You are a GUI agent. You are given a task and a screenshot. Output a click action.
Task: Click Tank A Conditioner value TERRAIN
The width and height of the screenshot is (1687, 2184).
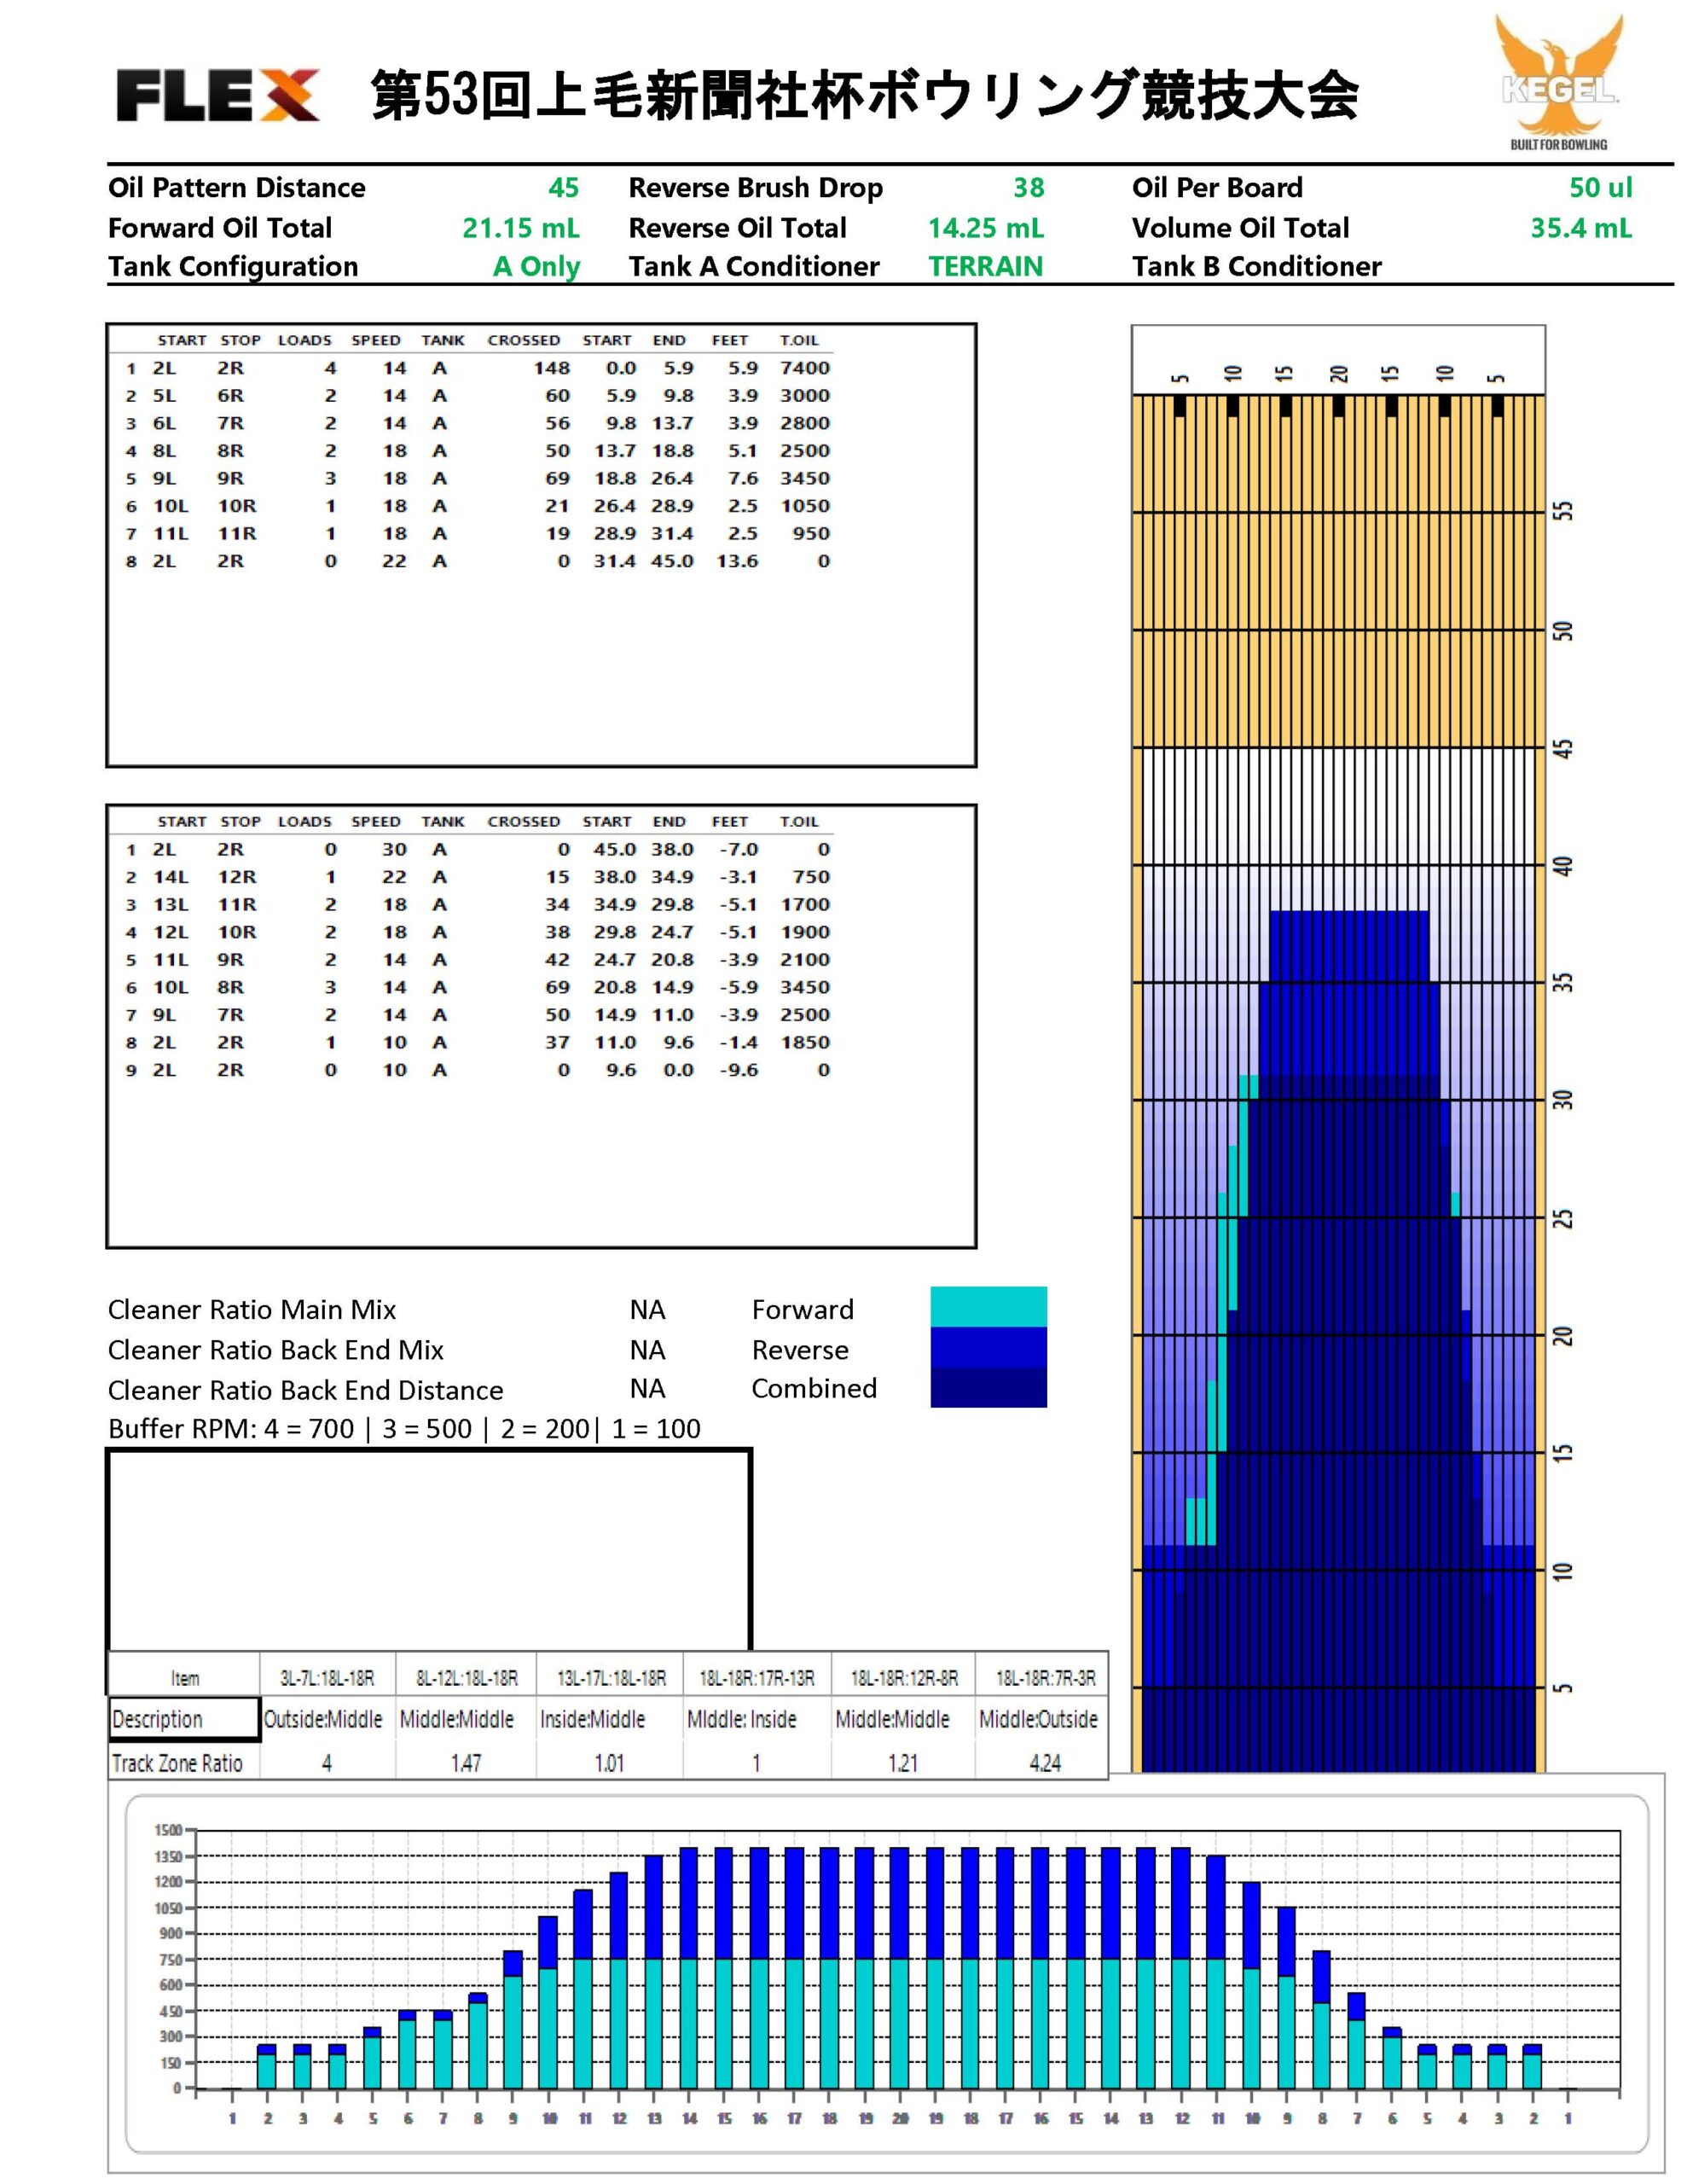[x=985, y=267]
